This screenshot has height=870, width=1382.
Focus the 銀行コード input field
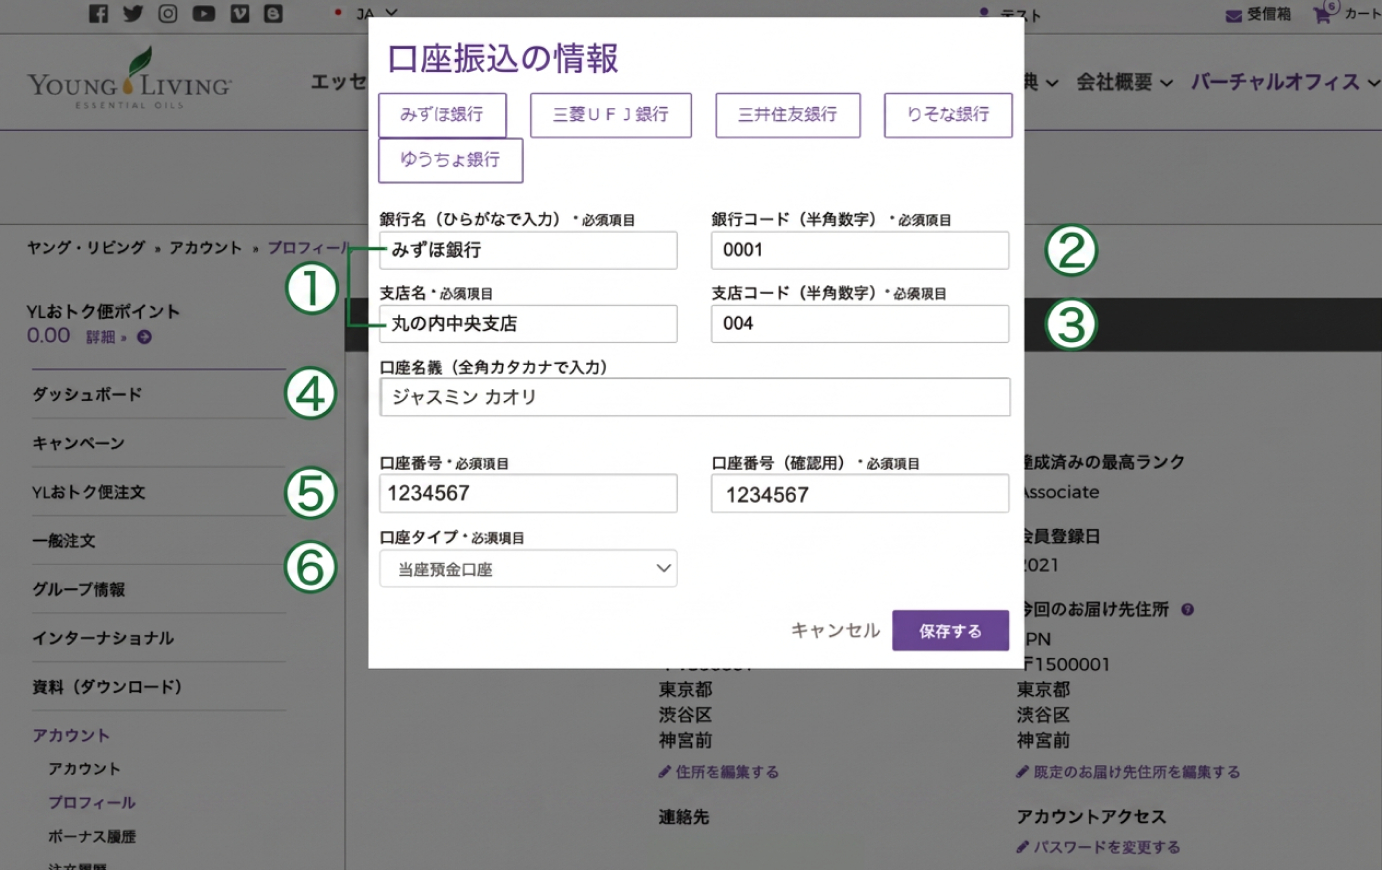[860, 250]
